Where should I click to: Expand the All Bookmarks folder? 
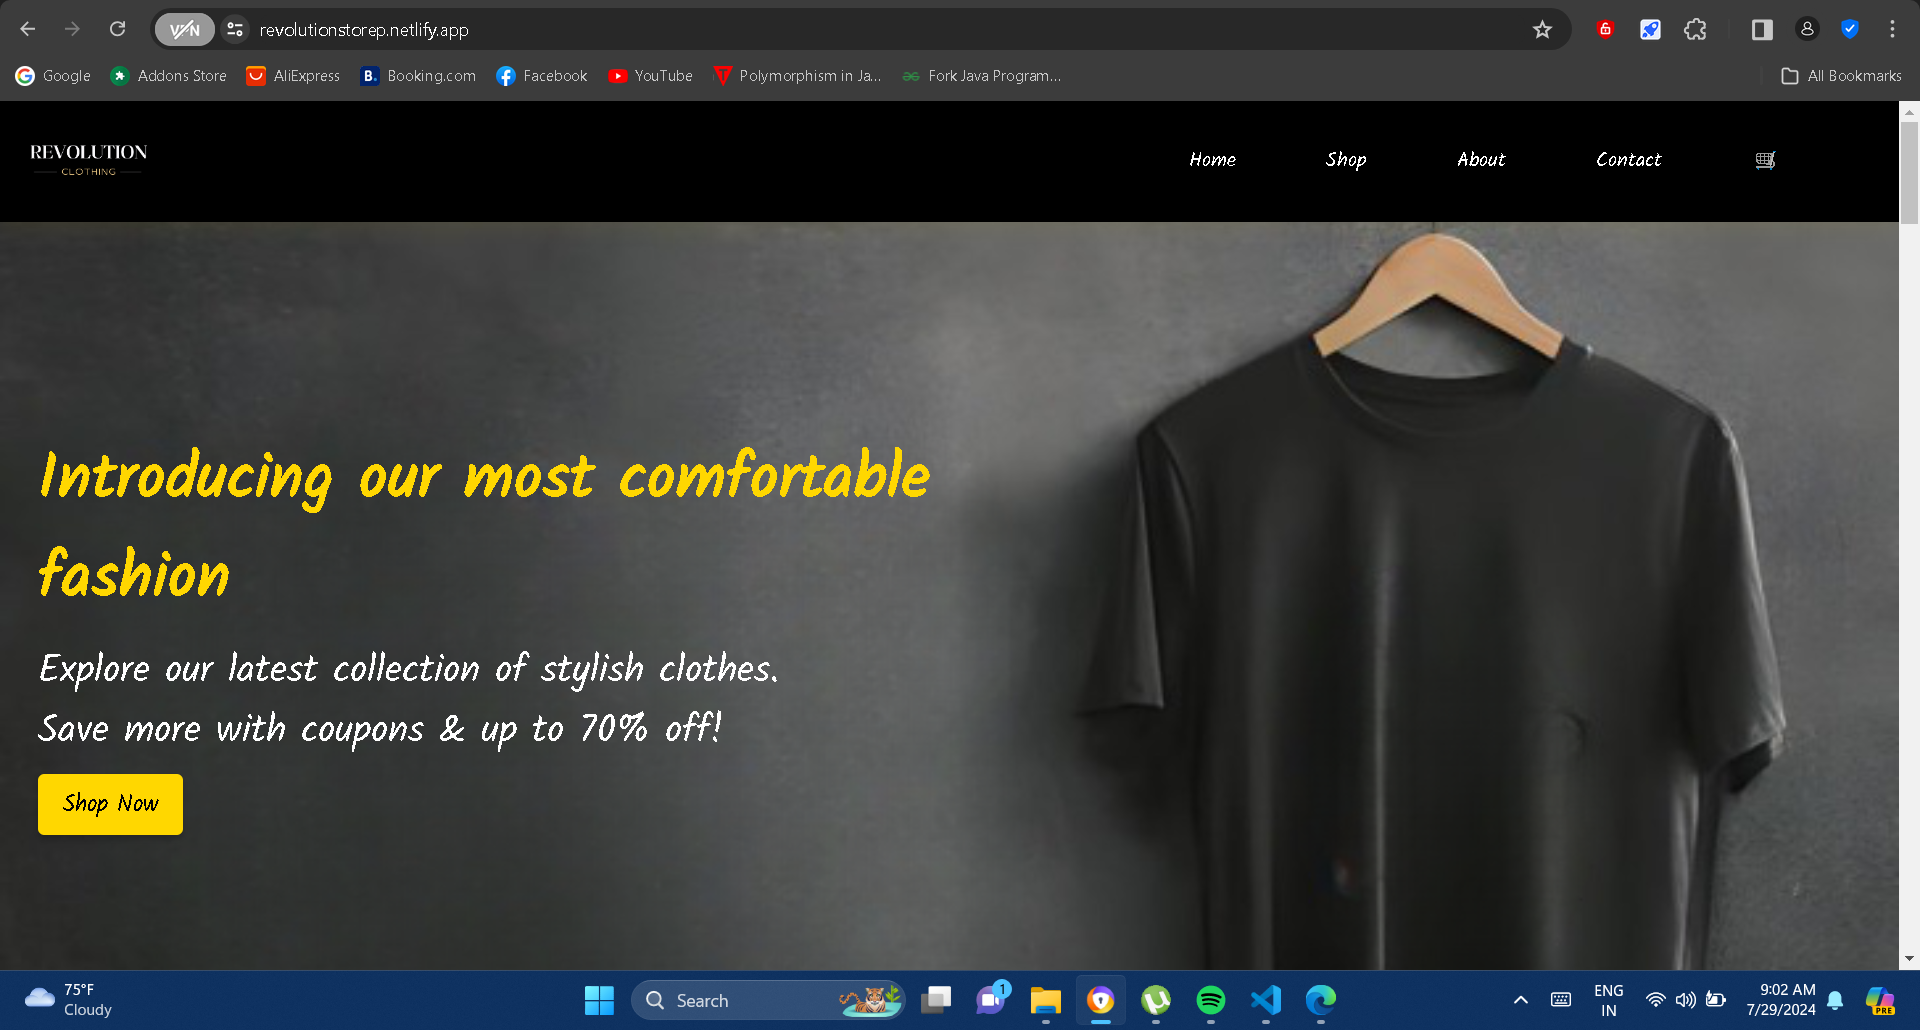pyautogui.click(x=1841, y=76)
